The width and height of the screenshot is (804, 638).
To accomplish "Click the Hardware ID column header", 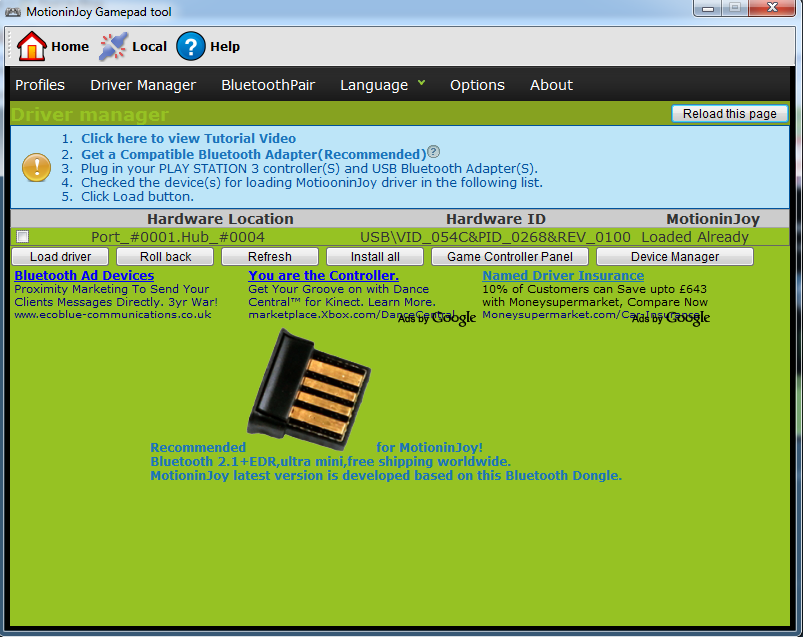I will (x=496, y=219).
